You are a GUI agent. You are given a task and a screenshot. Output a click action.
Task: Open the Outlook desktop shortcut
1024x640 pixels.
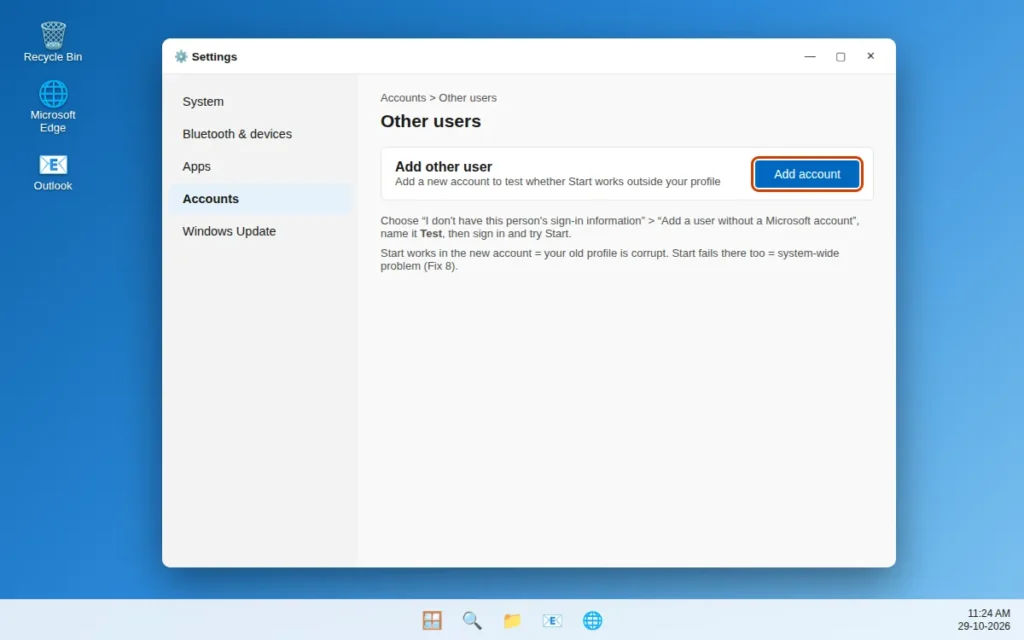53,172
